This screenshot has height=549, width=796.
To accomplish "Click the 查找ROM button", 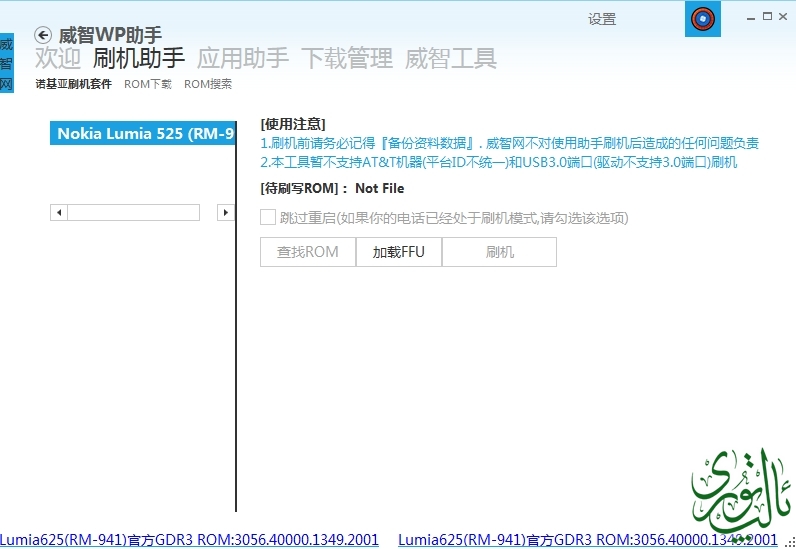I will (308, 252).
